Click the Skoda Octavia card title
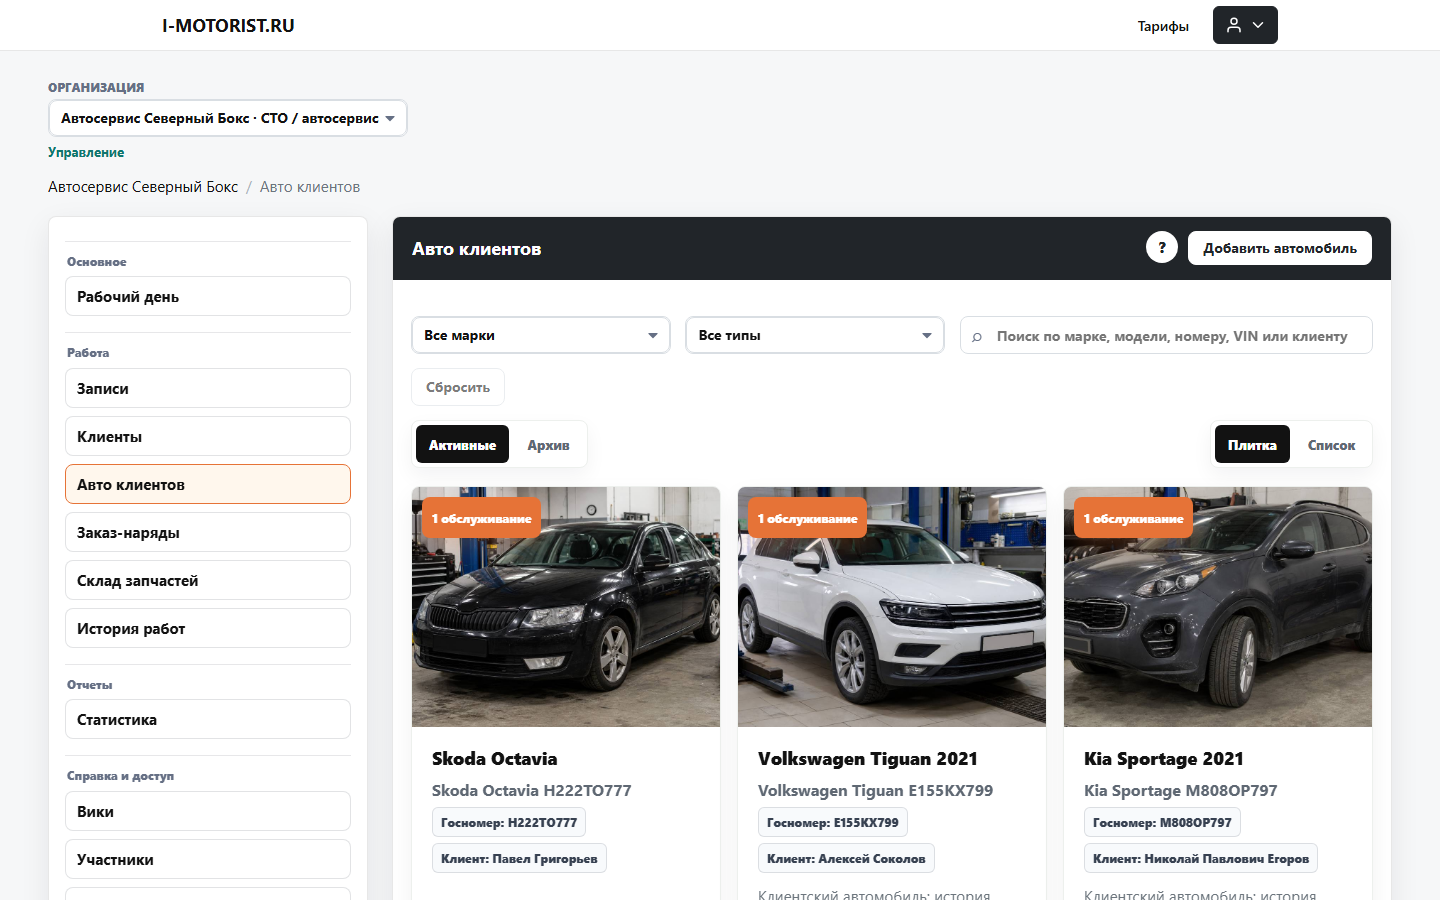1440x900 pixels. point(495,759)
